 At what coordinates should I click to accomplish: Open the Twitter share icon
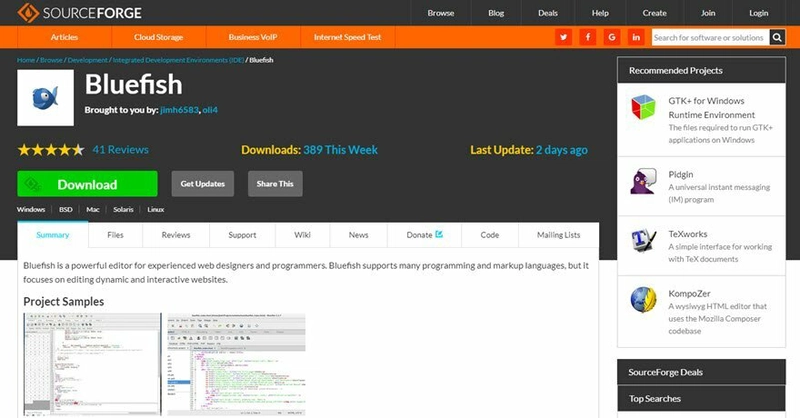coord(563,37)
